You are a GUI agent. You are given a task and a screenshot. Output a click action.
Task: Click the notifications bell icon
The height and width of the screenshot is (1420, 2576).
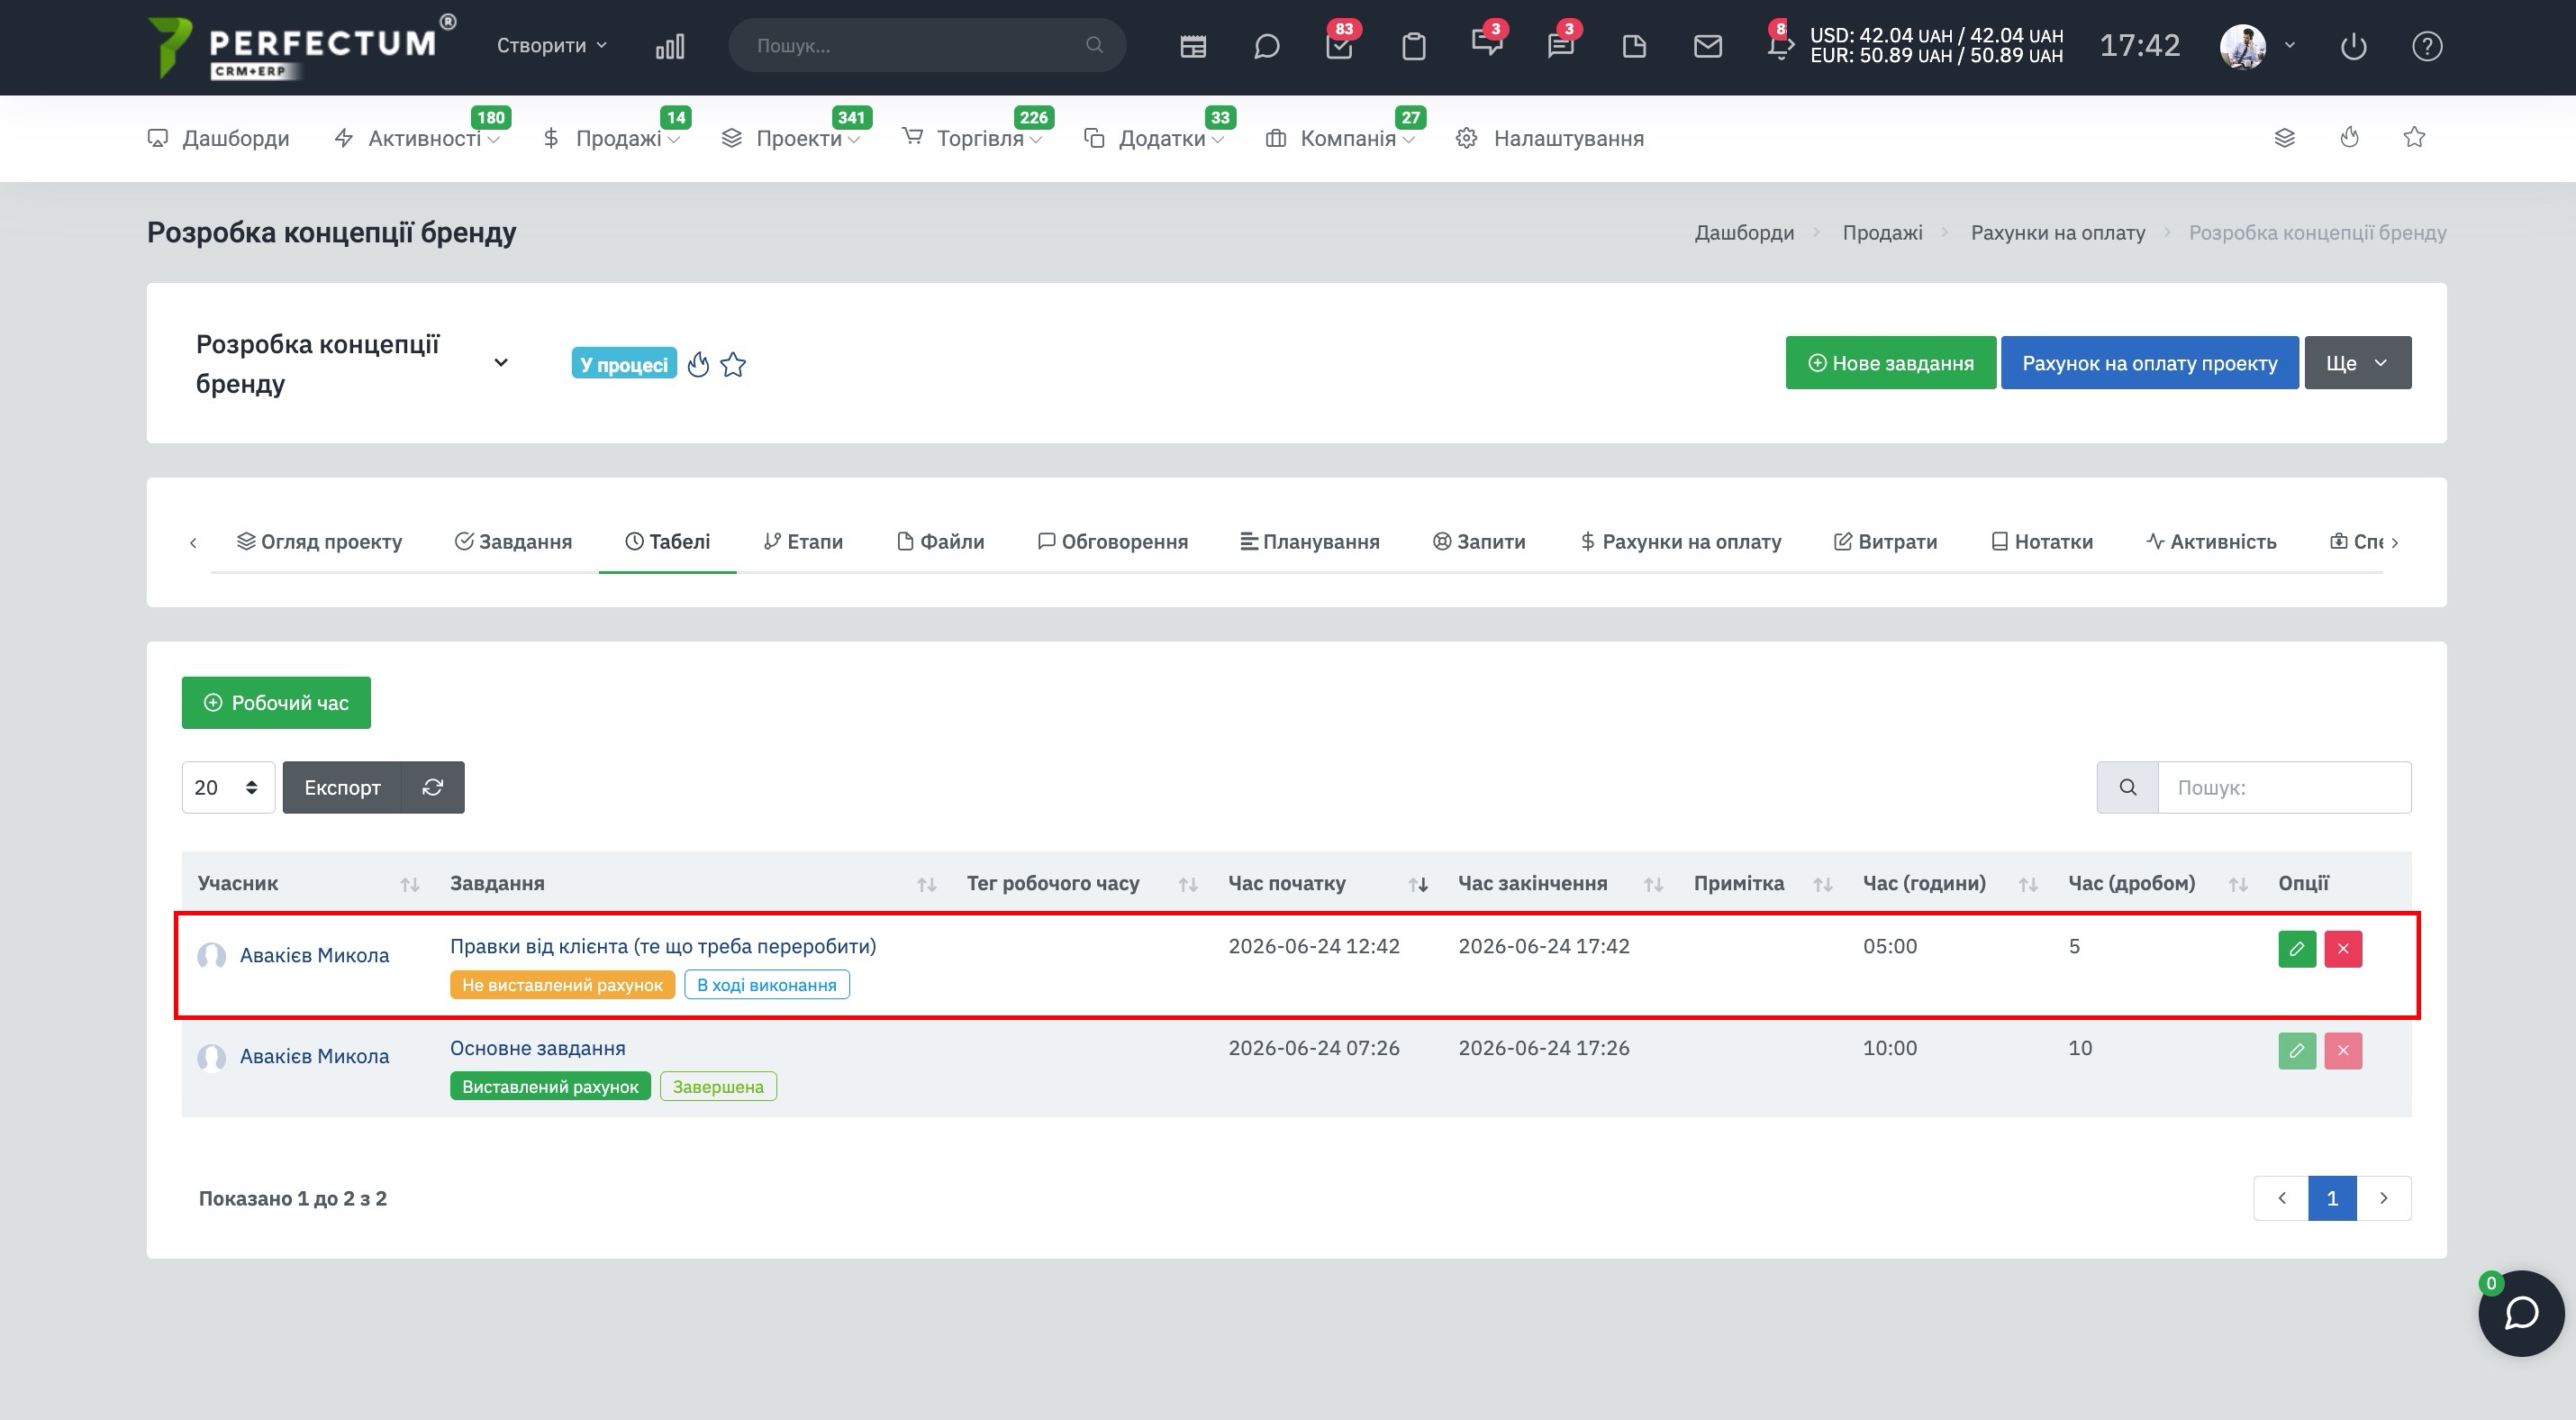coord(1780,44)
